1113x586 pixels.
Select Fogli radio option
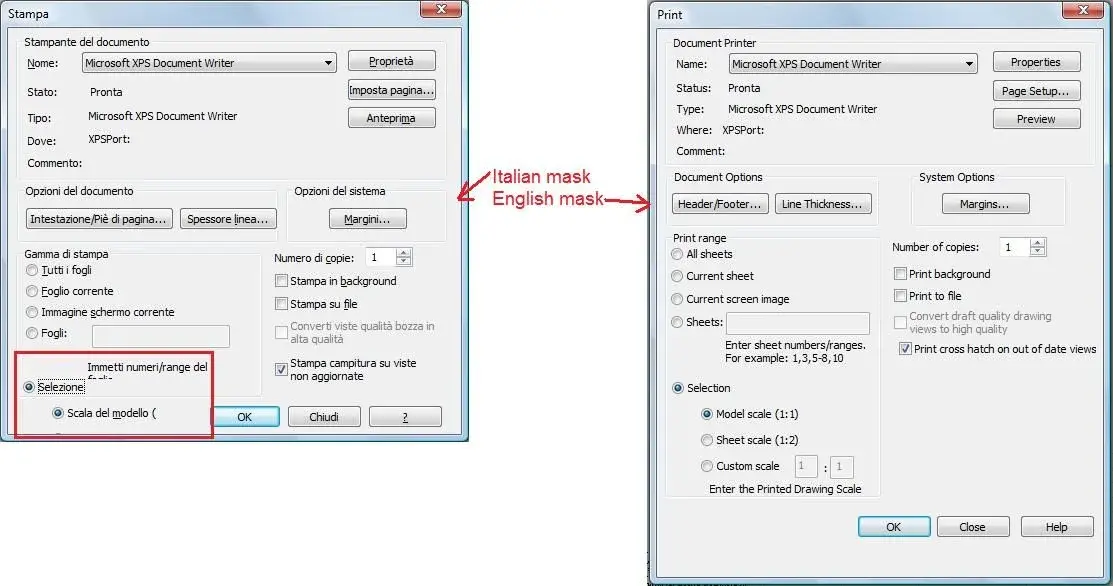pos(32,332)
